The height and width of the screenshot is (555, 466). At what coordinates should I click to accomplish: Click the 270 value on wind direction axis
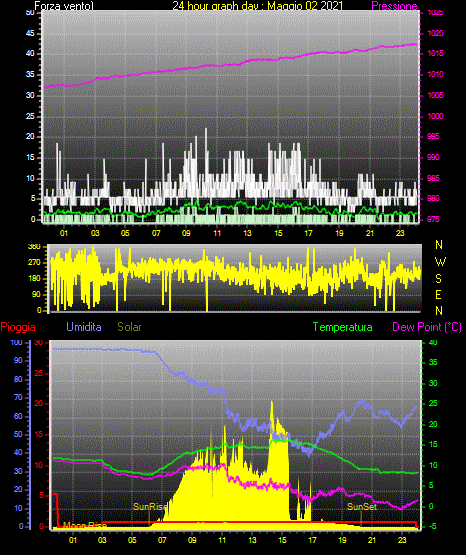(x=34, y=263)
